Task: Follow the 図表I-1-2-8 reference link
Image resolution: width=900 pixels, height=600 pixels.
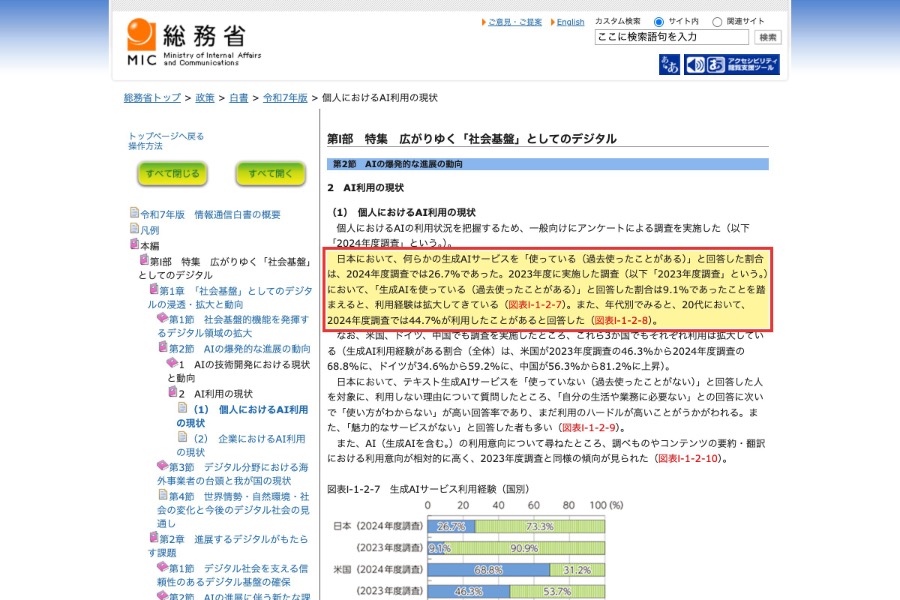Action: click(621, 320)
